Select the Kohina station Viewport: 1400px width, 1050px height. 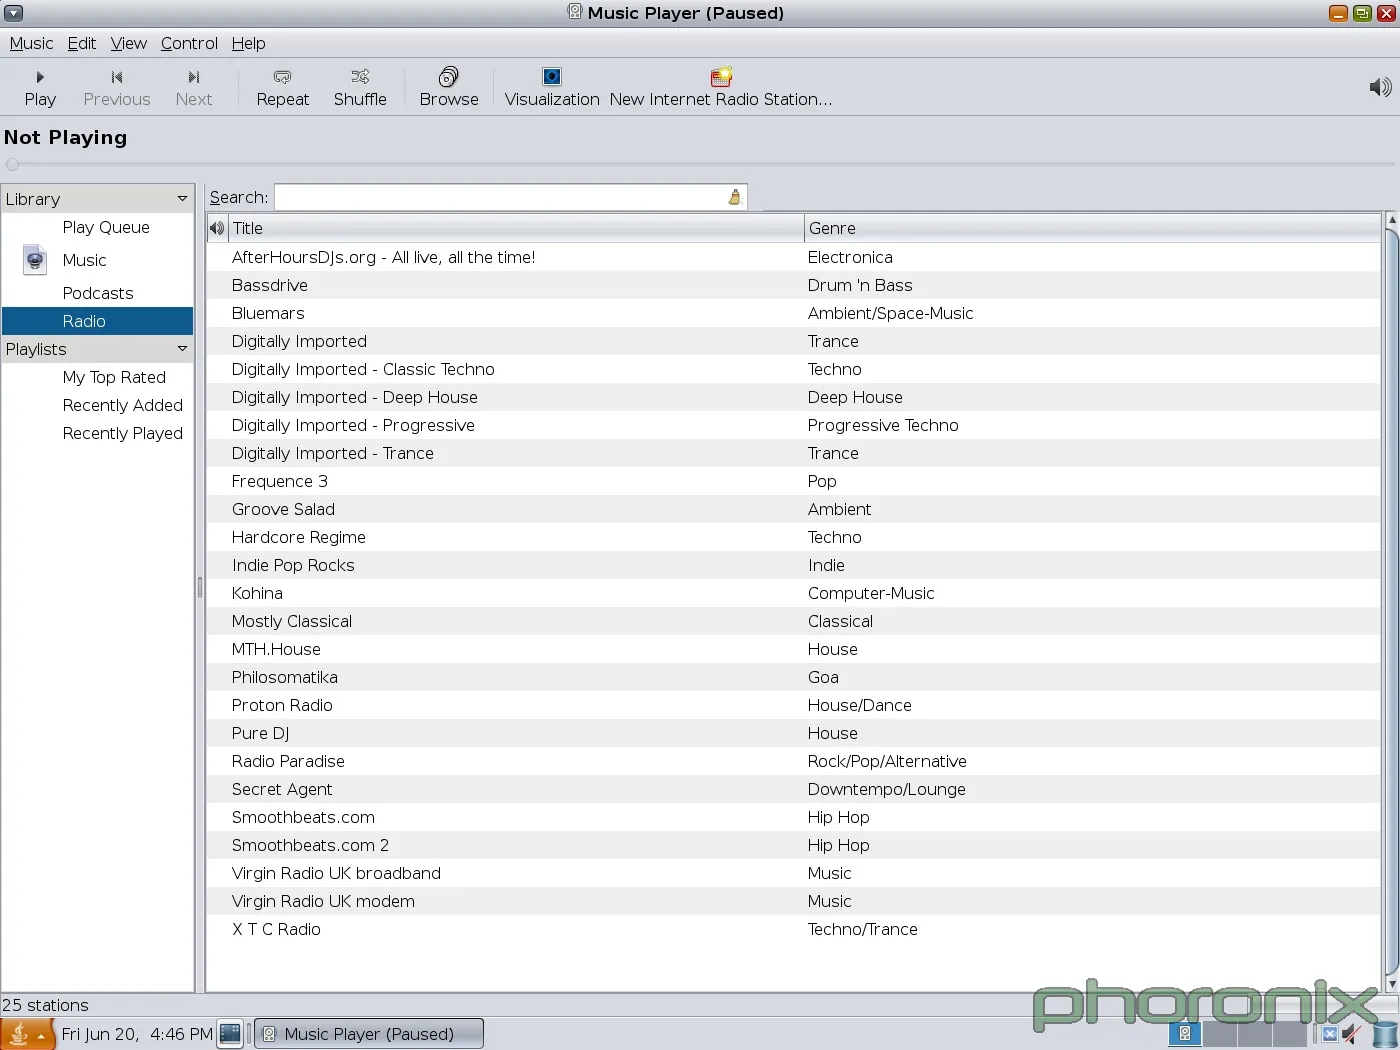pyautogui.click(x=793, y=593)
